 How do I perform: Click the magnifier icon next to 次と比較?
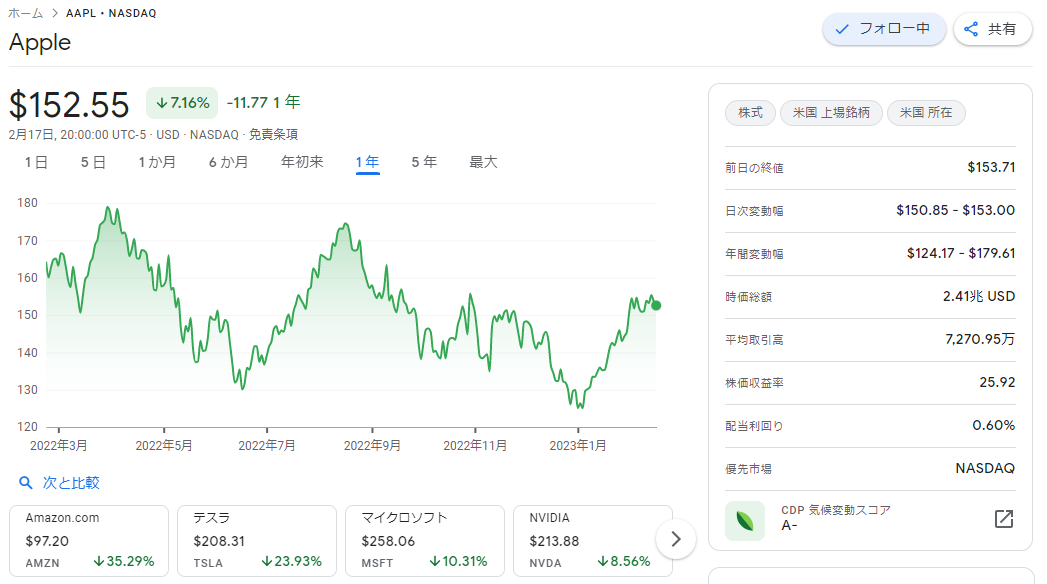(x=25, y=483)
